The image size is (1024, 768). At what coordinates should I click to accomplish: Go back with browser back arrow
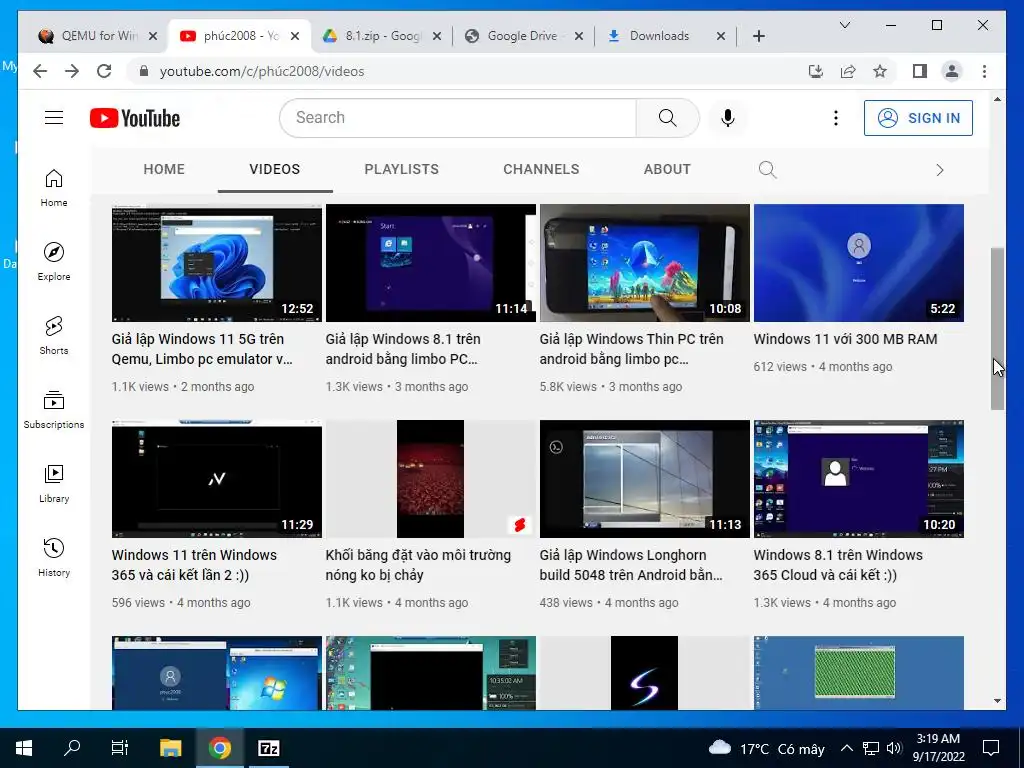click(40, 71)
